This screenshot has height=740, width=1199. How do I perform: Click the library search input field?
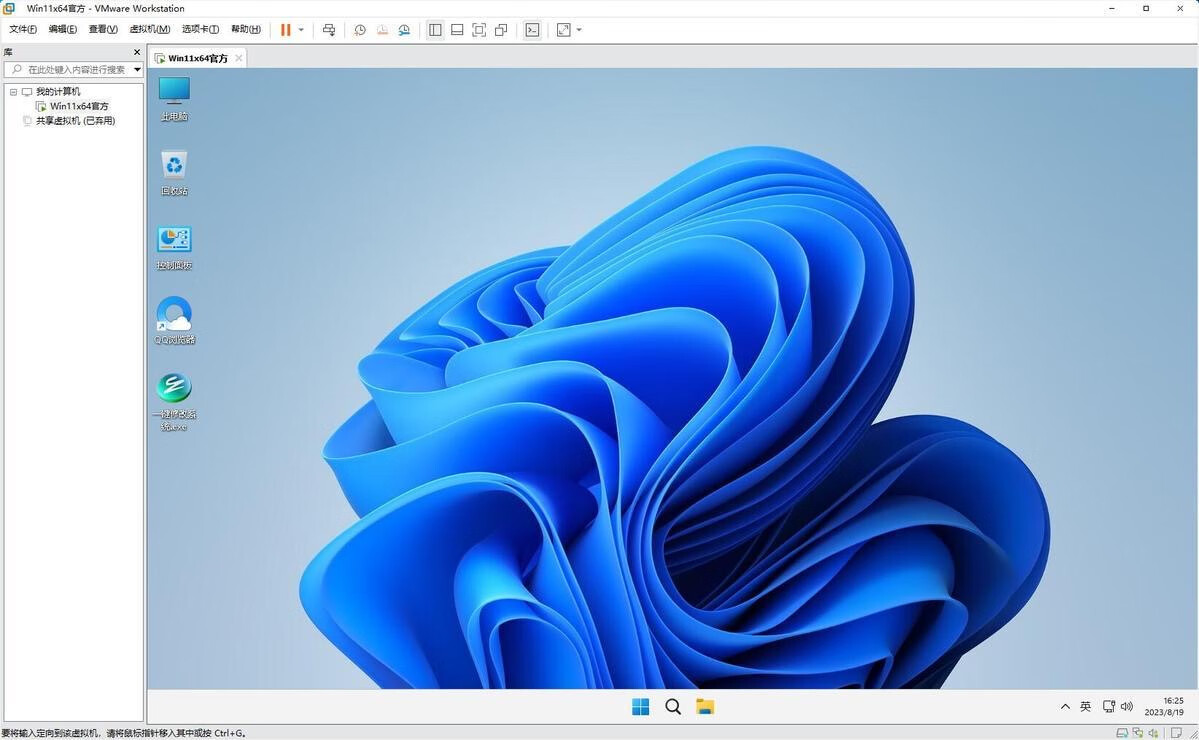pyautogui.click(x=75, y=70)
